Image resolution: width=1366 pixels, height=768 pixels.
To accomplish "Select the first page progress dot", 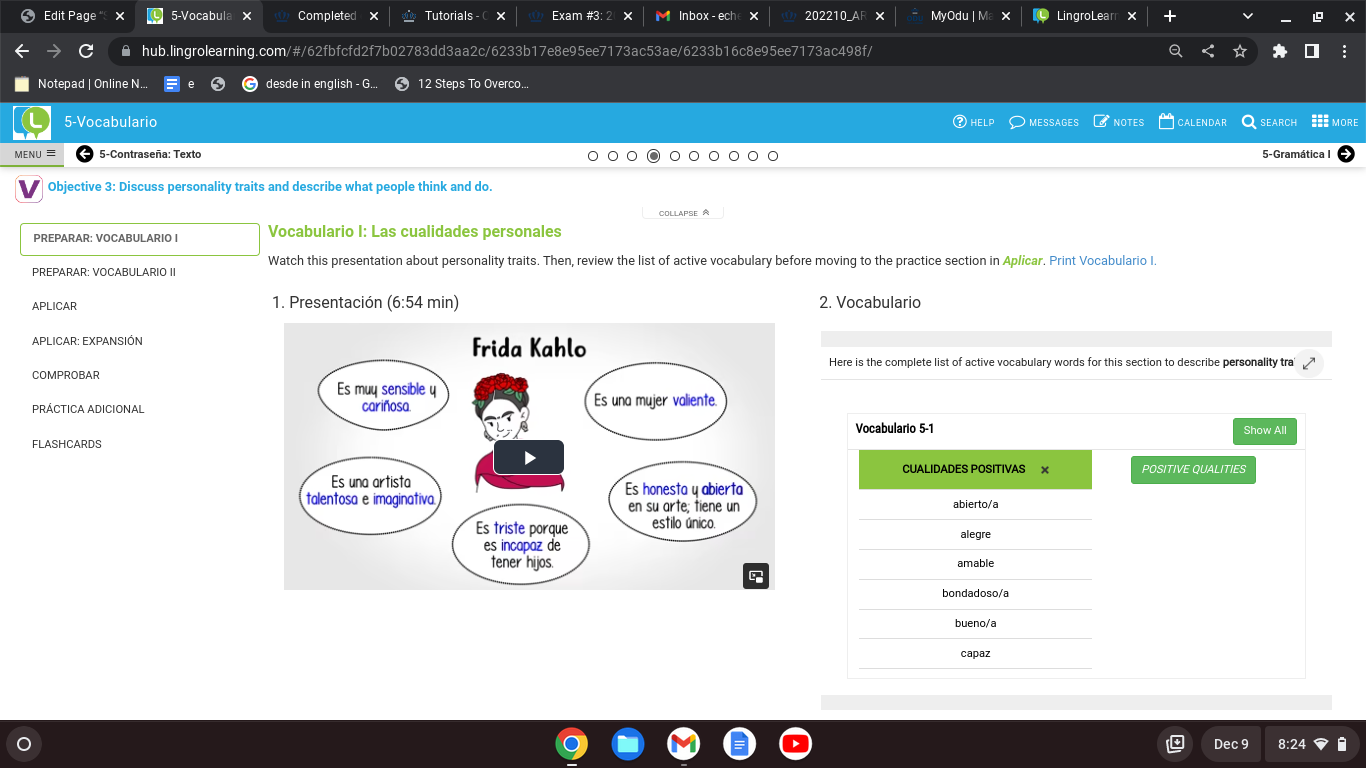I will [593, 156].
